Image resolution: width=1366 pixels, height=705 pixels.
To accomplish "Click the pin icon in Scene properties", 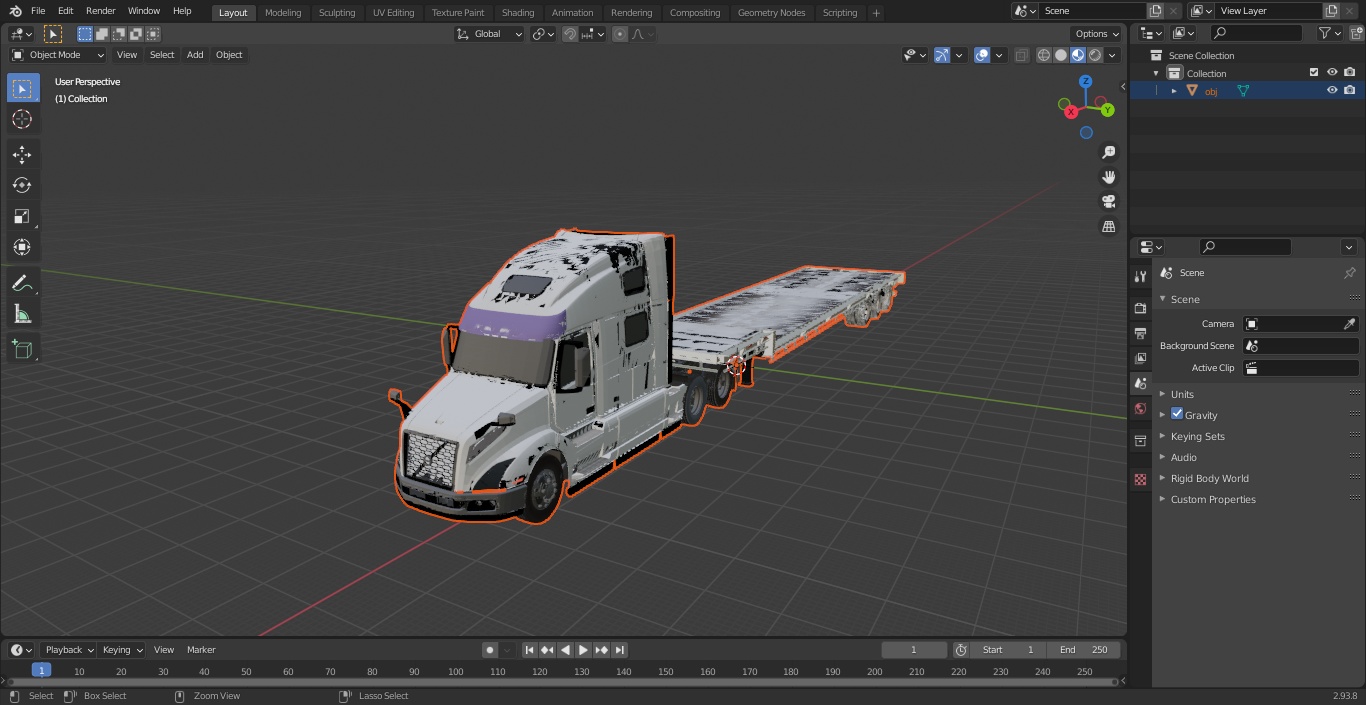I will 1349,273.
